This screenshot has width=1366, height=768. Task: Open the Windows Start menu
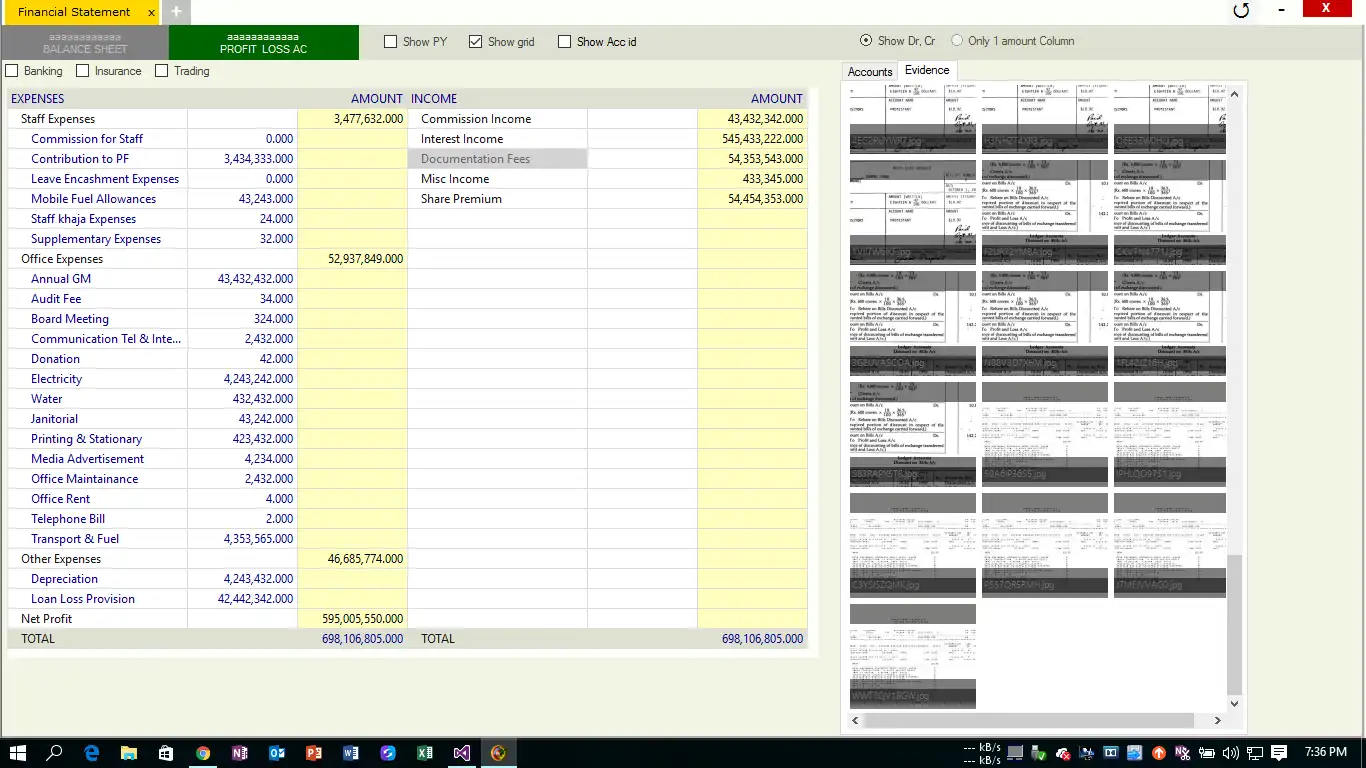tap(18, 753)
